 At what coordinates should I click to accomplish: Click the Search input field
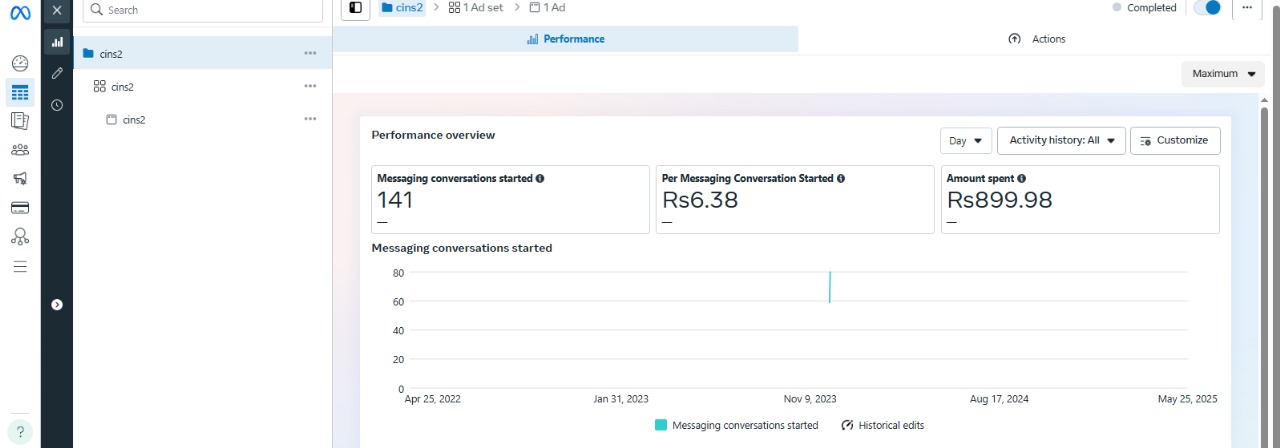[x=203, y=10]
